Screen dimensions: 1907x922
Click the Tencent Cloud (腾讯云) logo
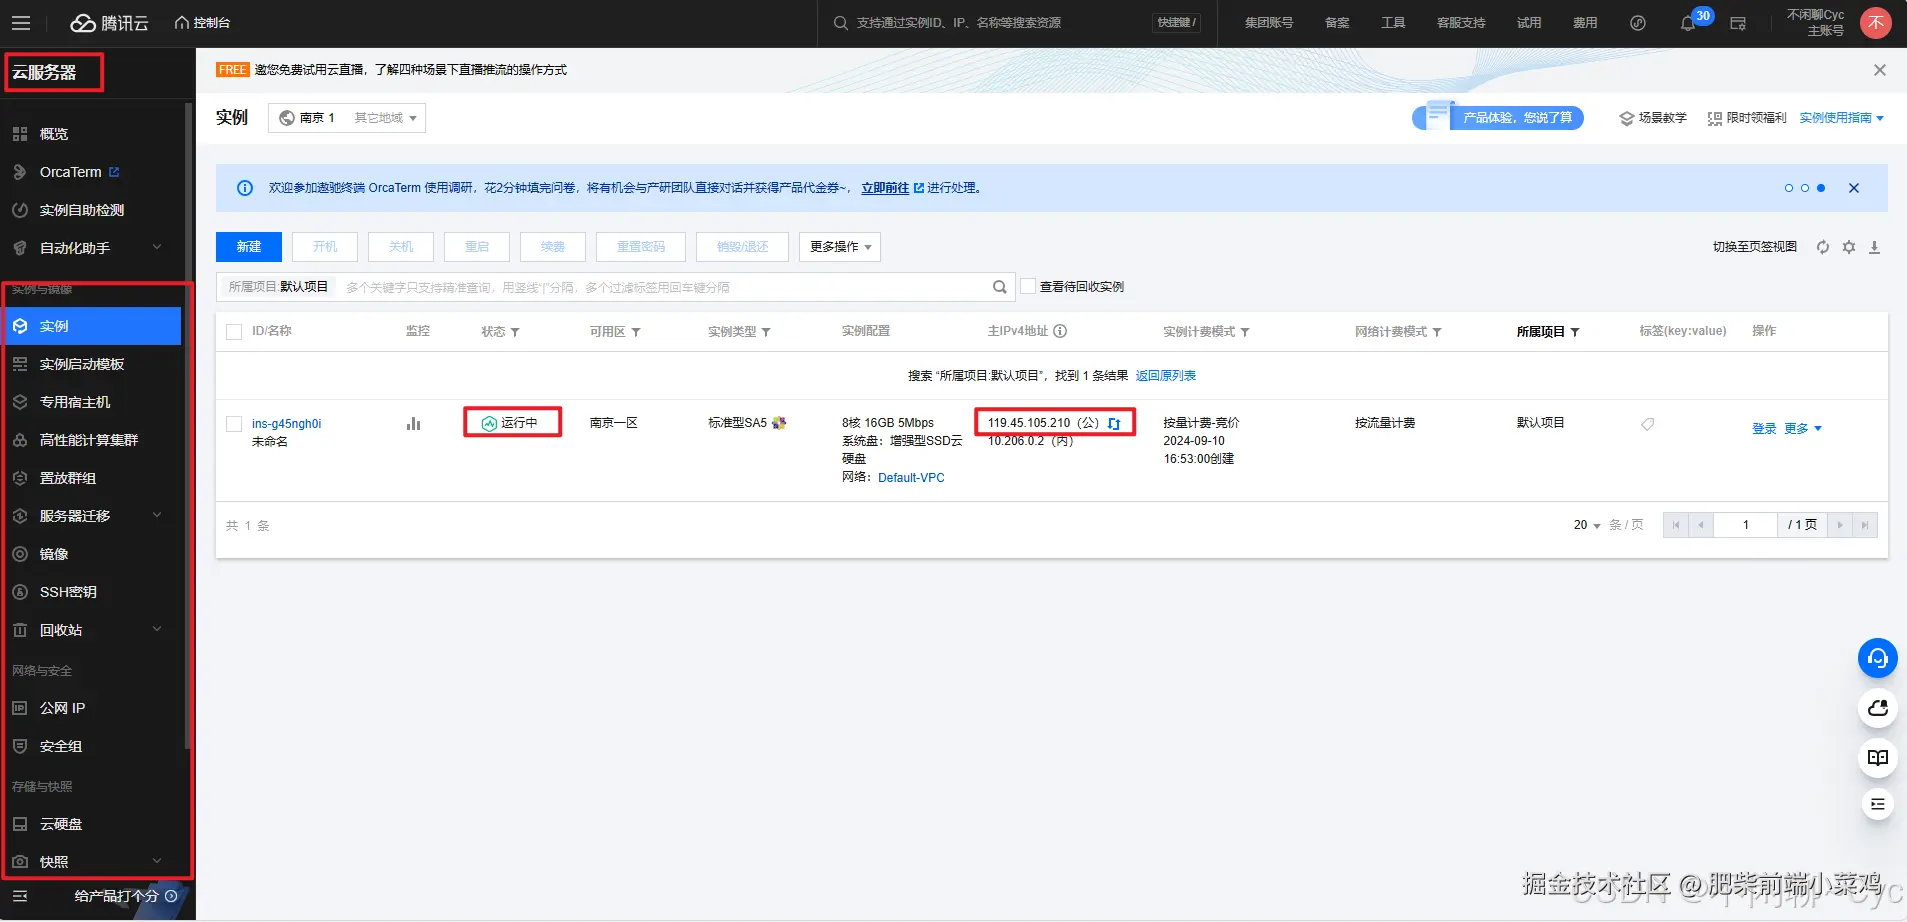[x=109, y=23]
